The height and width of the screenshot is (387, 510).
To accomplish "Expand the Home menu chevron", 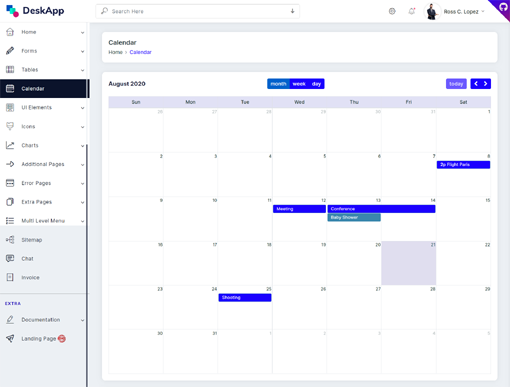I will tap(82, 33).
